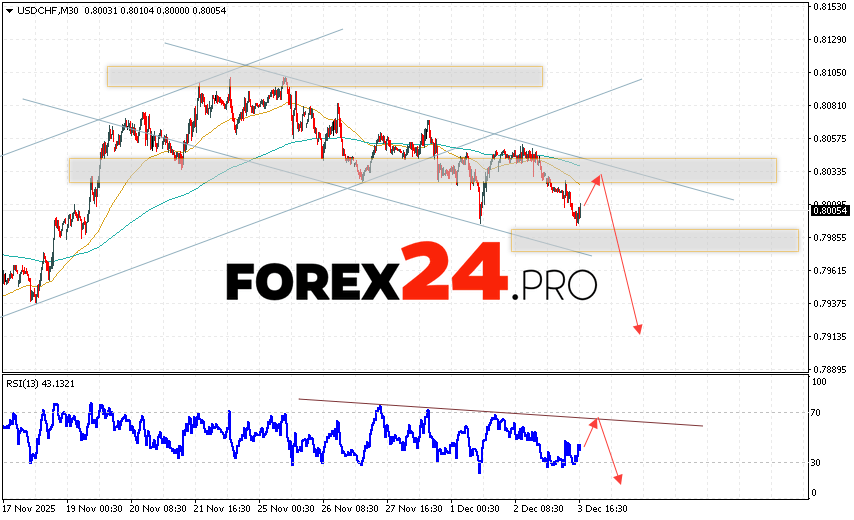Click the 0.81530 price axis label
Screen dimensions: 854x520
tap(830, 7)
